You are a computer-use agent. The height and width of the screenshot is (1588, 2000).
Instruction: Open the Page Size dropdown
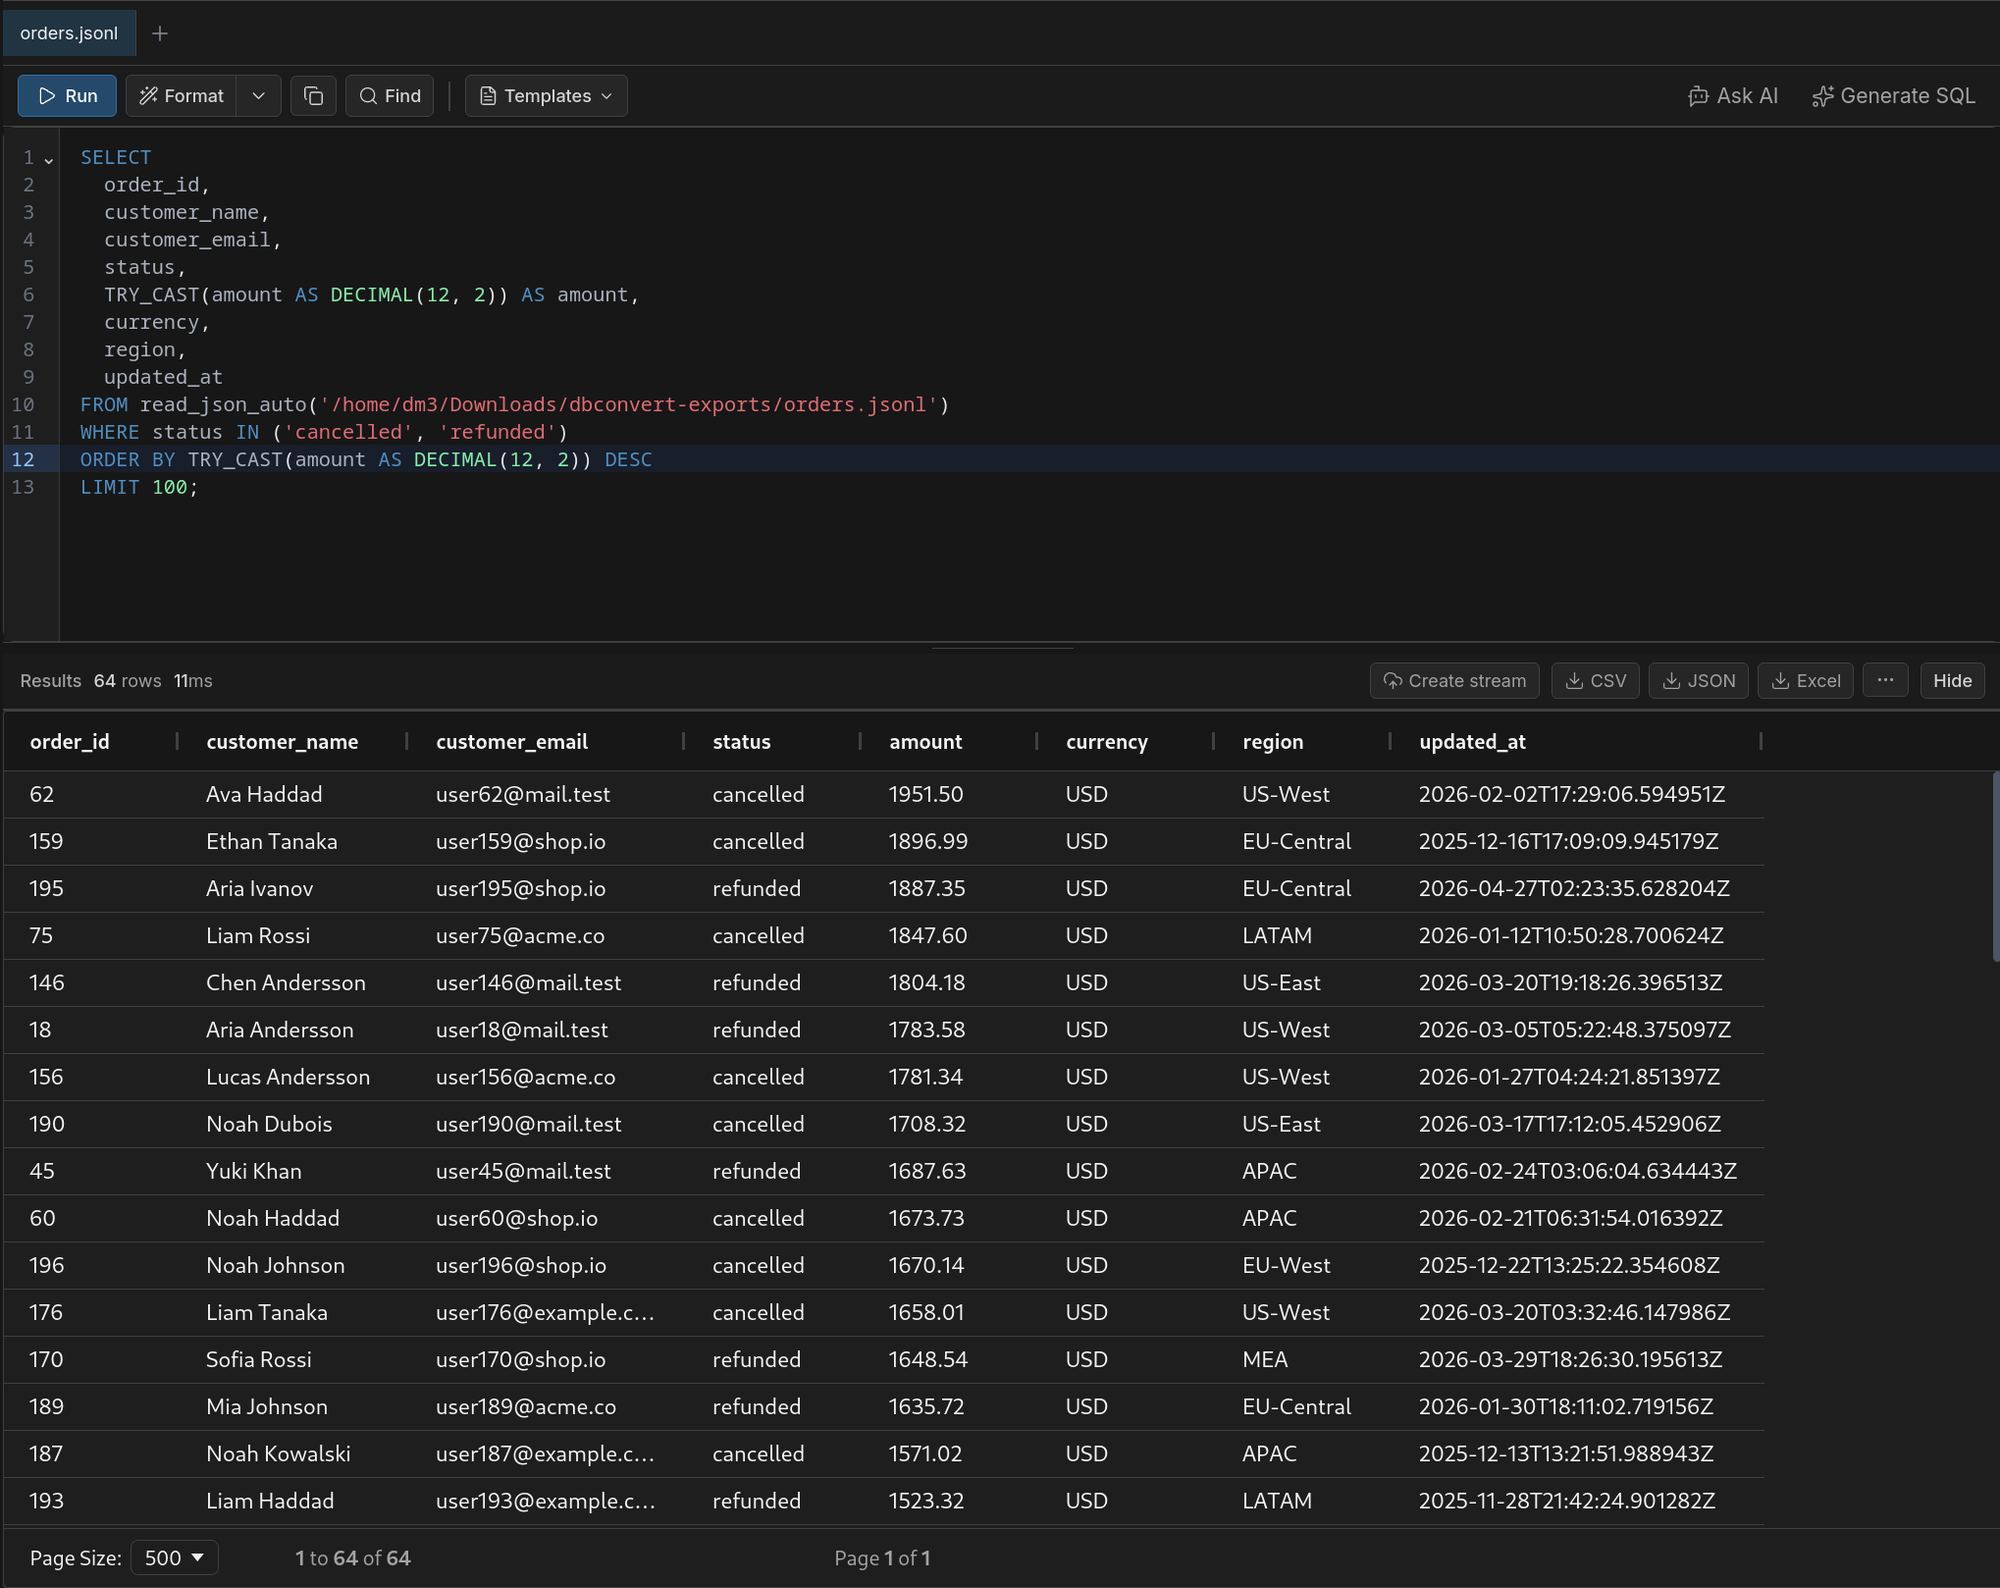[x=174, y=1558]
